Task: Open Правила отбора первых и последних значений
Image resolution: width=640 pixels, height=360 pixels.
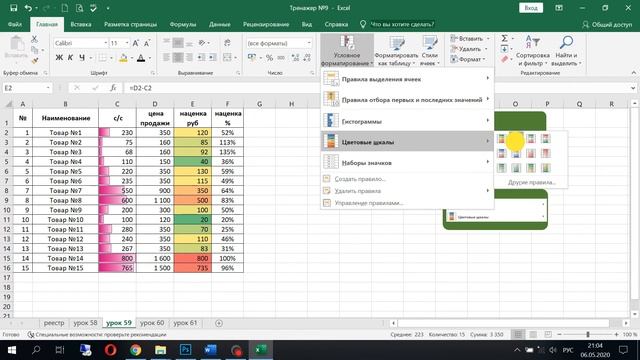Action: [x=407, y=99]
